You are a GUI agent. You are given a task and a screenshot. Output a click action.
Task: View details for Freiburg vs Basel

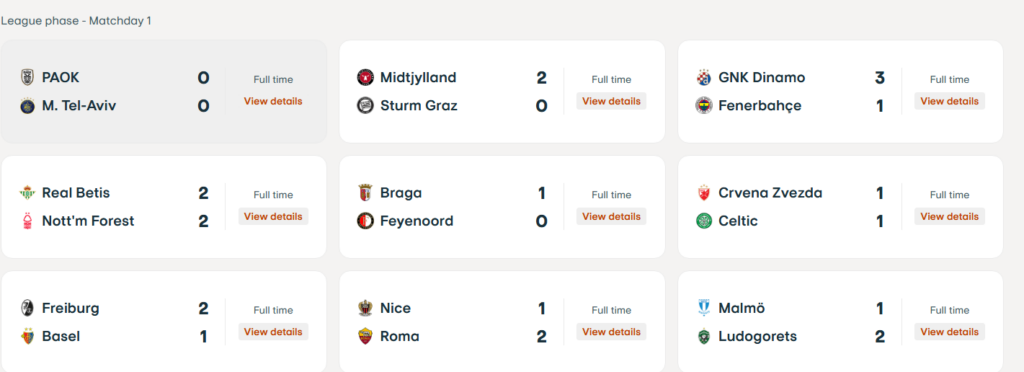tap(273, 332)
